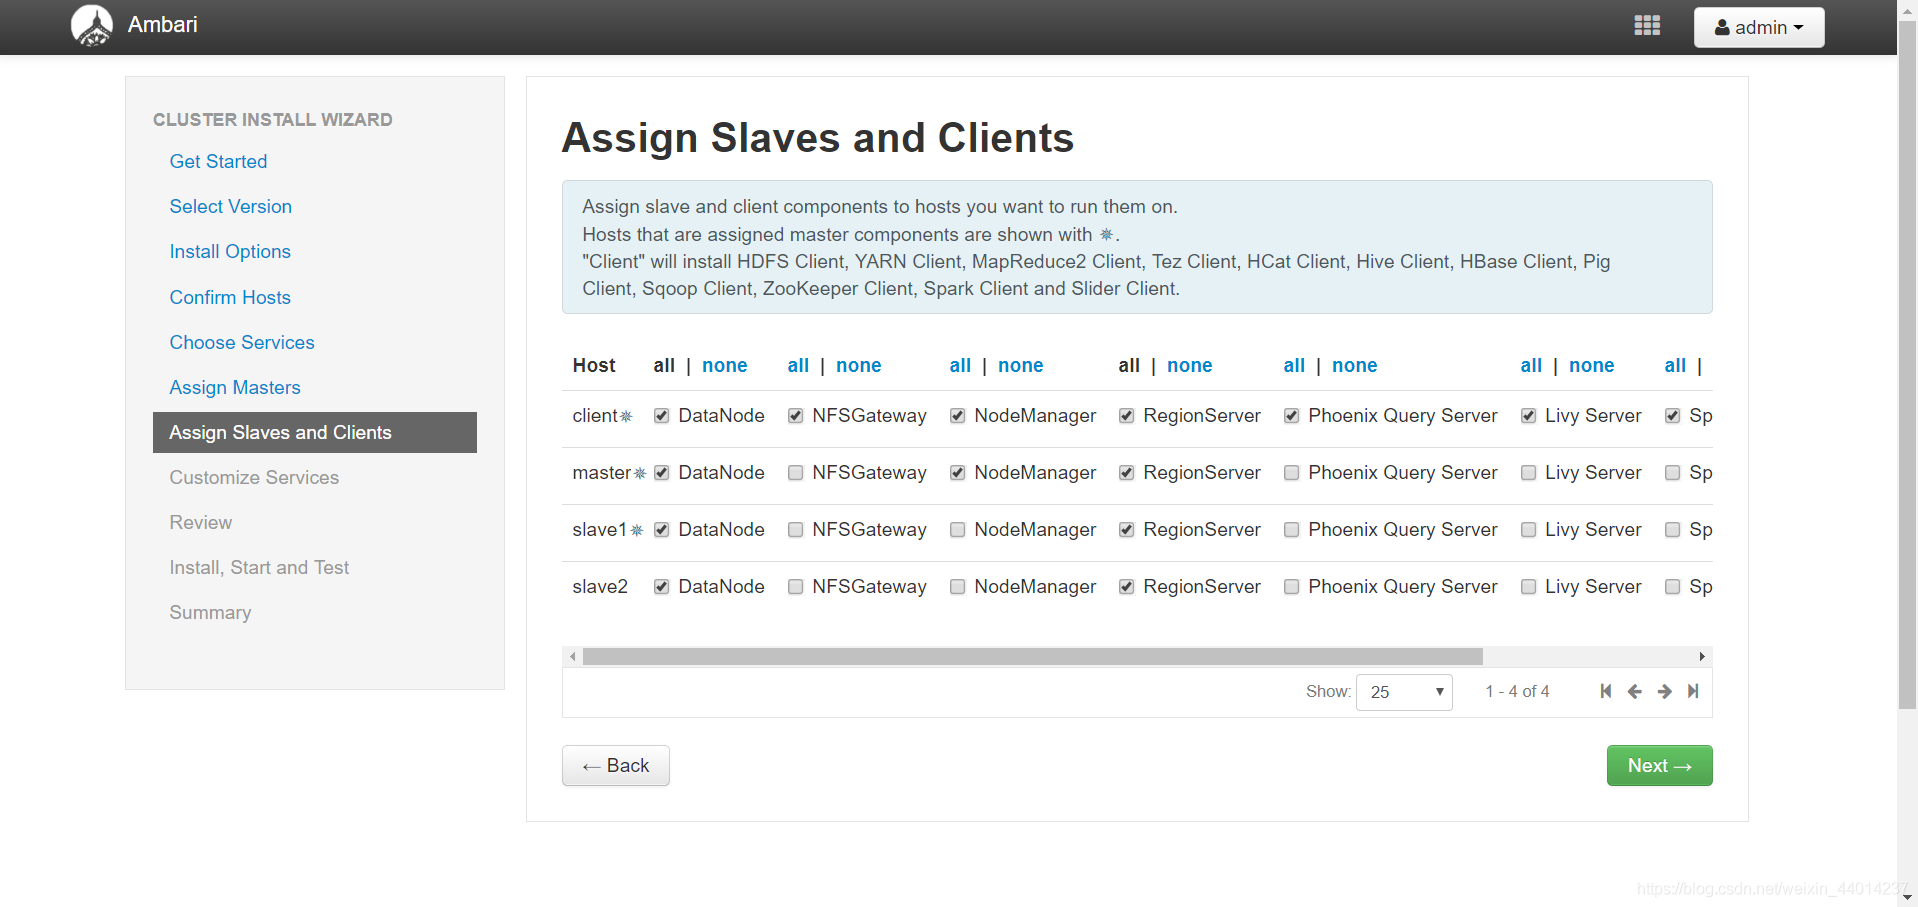Check NodeManager for slave1 host
The height and width of the screenshot is (907, 1918).
(958, 530)
